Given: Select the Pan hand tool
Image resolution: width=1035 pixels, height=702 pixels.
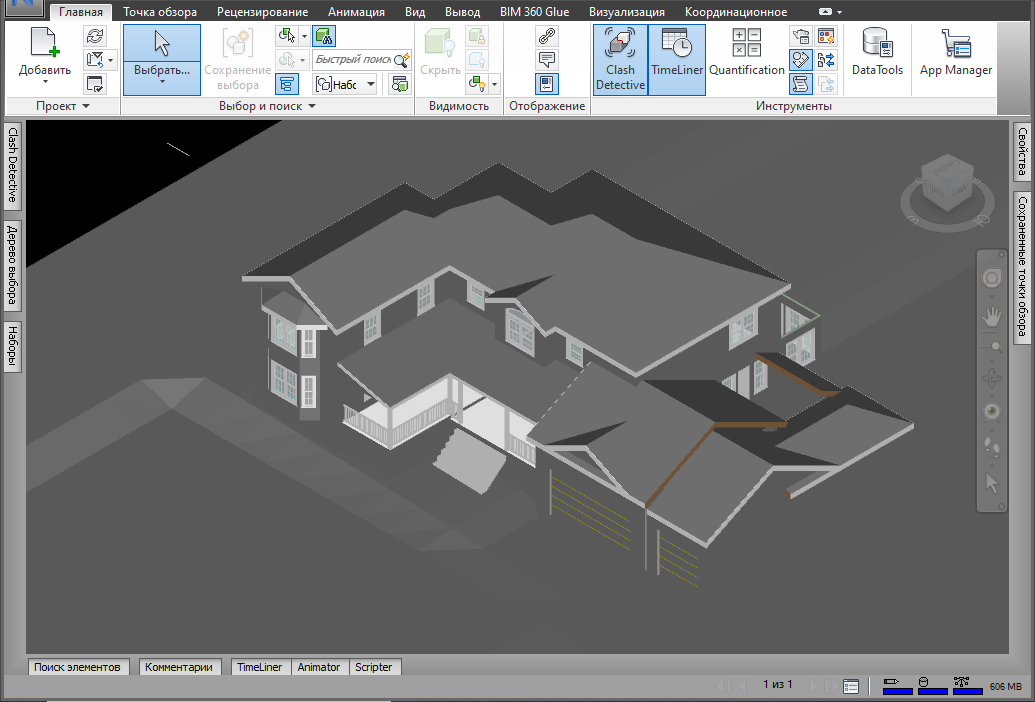Looking at the screenshot, I should [x=991, y=316].
